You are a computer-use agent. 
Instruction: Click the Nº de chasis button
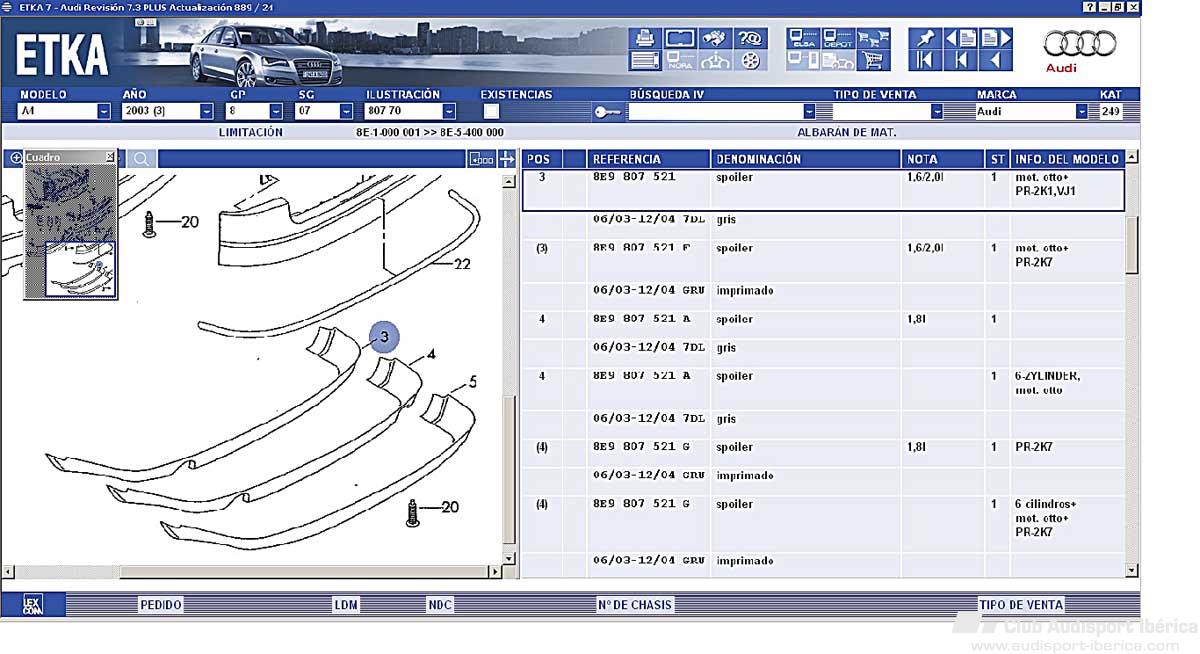pyautogui.click(x=636, y=605)
